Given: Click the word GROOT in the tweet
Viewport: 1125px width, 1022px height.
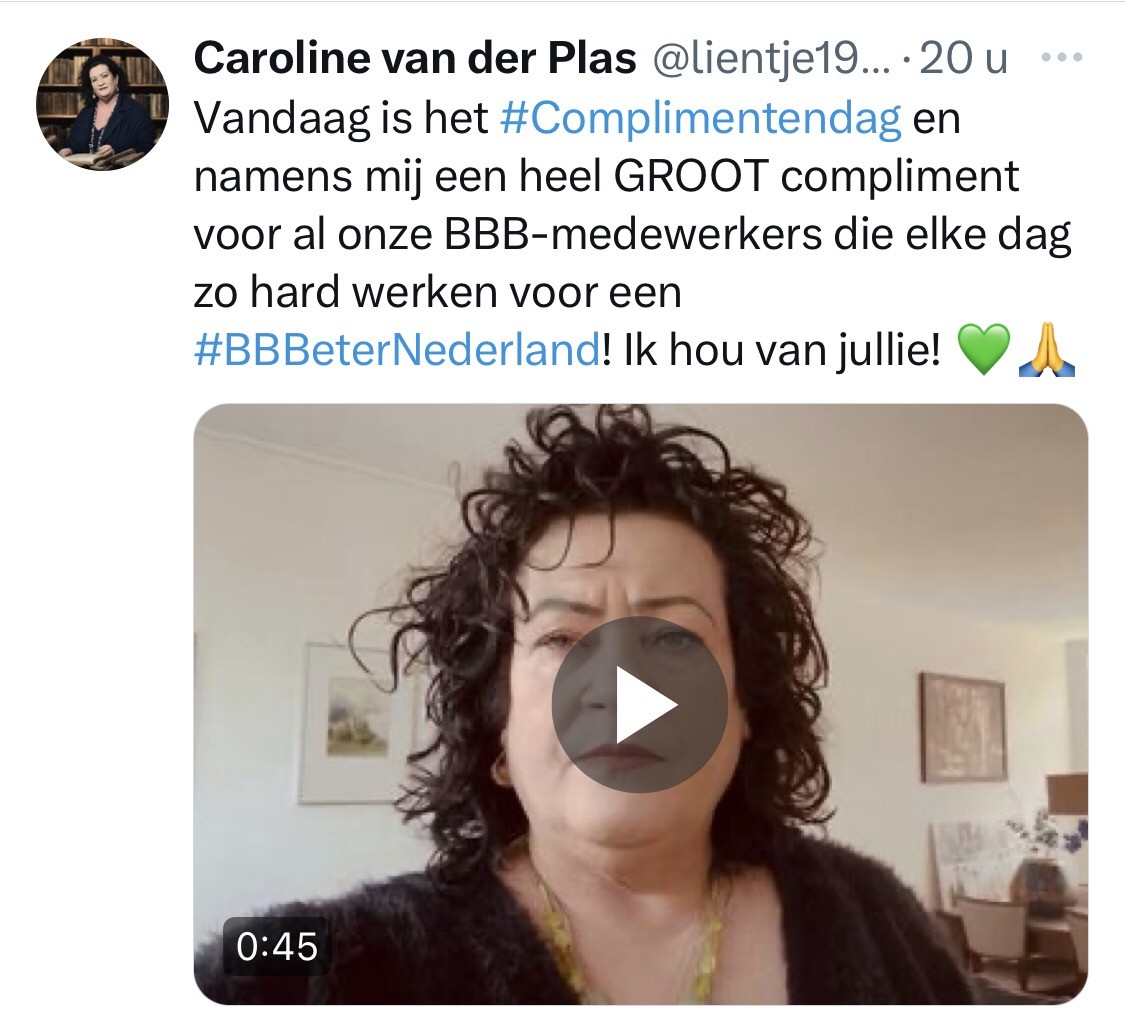Looking at the screenshot, I should click(x=692, y=177).
